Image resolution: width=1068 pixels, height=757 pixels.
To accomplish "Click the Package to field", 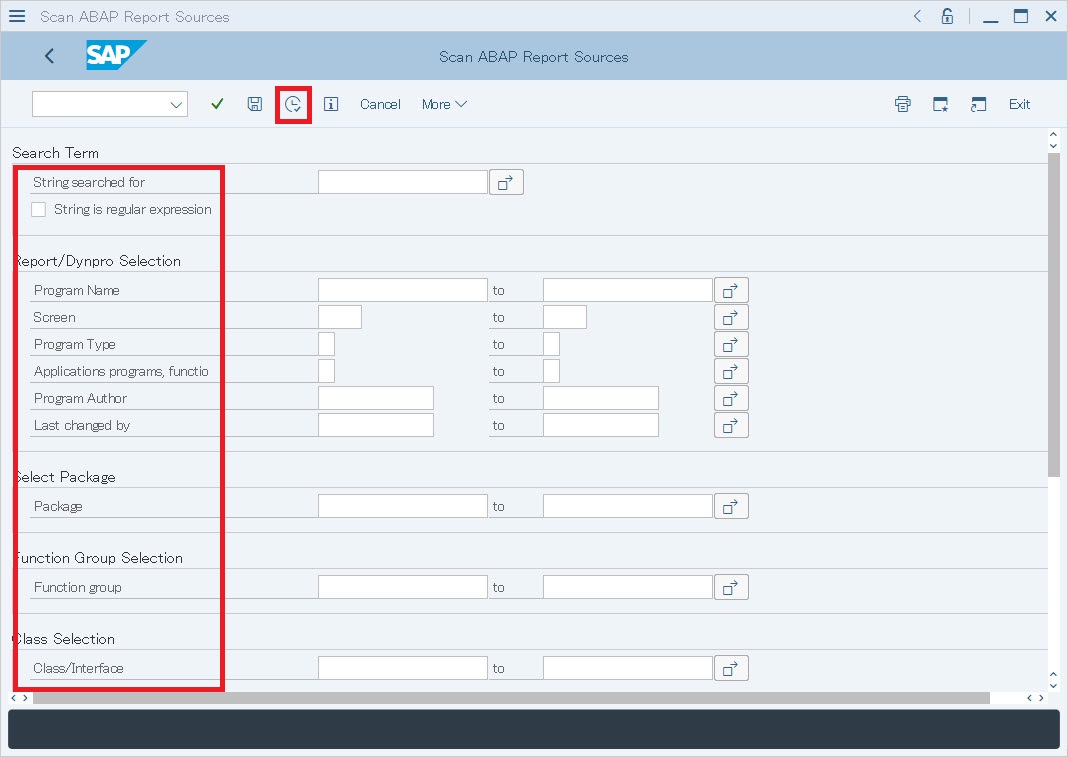I will pyautogui.click(x=627, y=506).
